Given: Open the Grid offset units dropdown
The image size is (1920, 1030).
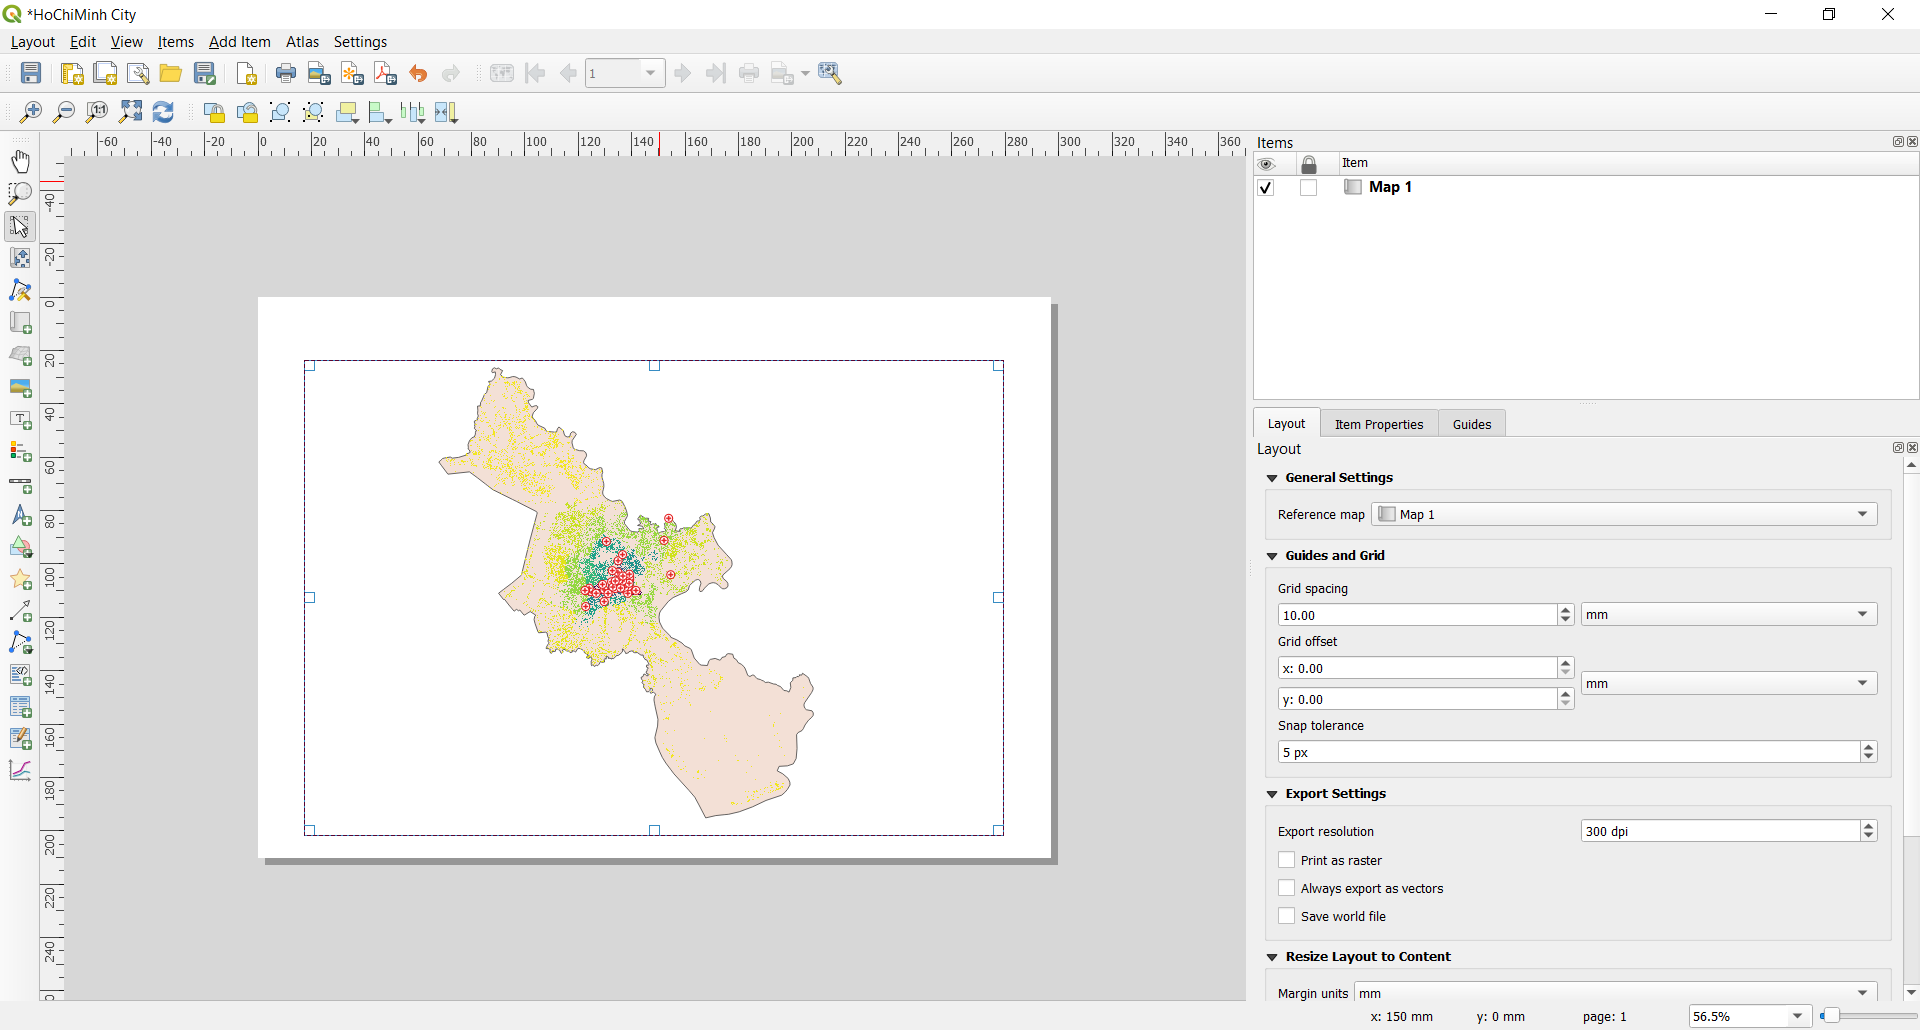Looking at the screenshot, I should pos(1729,684).
